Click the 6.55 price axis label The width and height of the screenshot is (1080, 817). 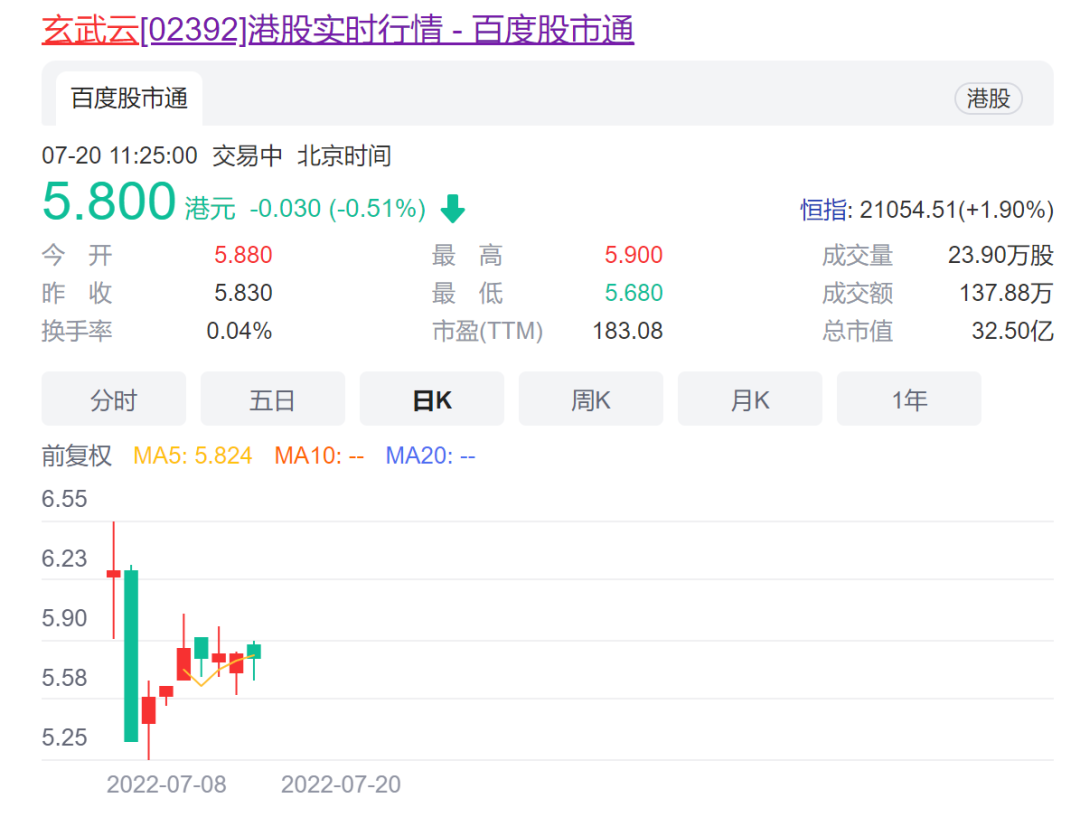tap(64, 499)
